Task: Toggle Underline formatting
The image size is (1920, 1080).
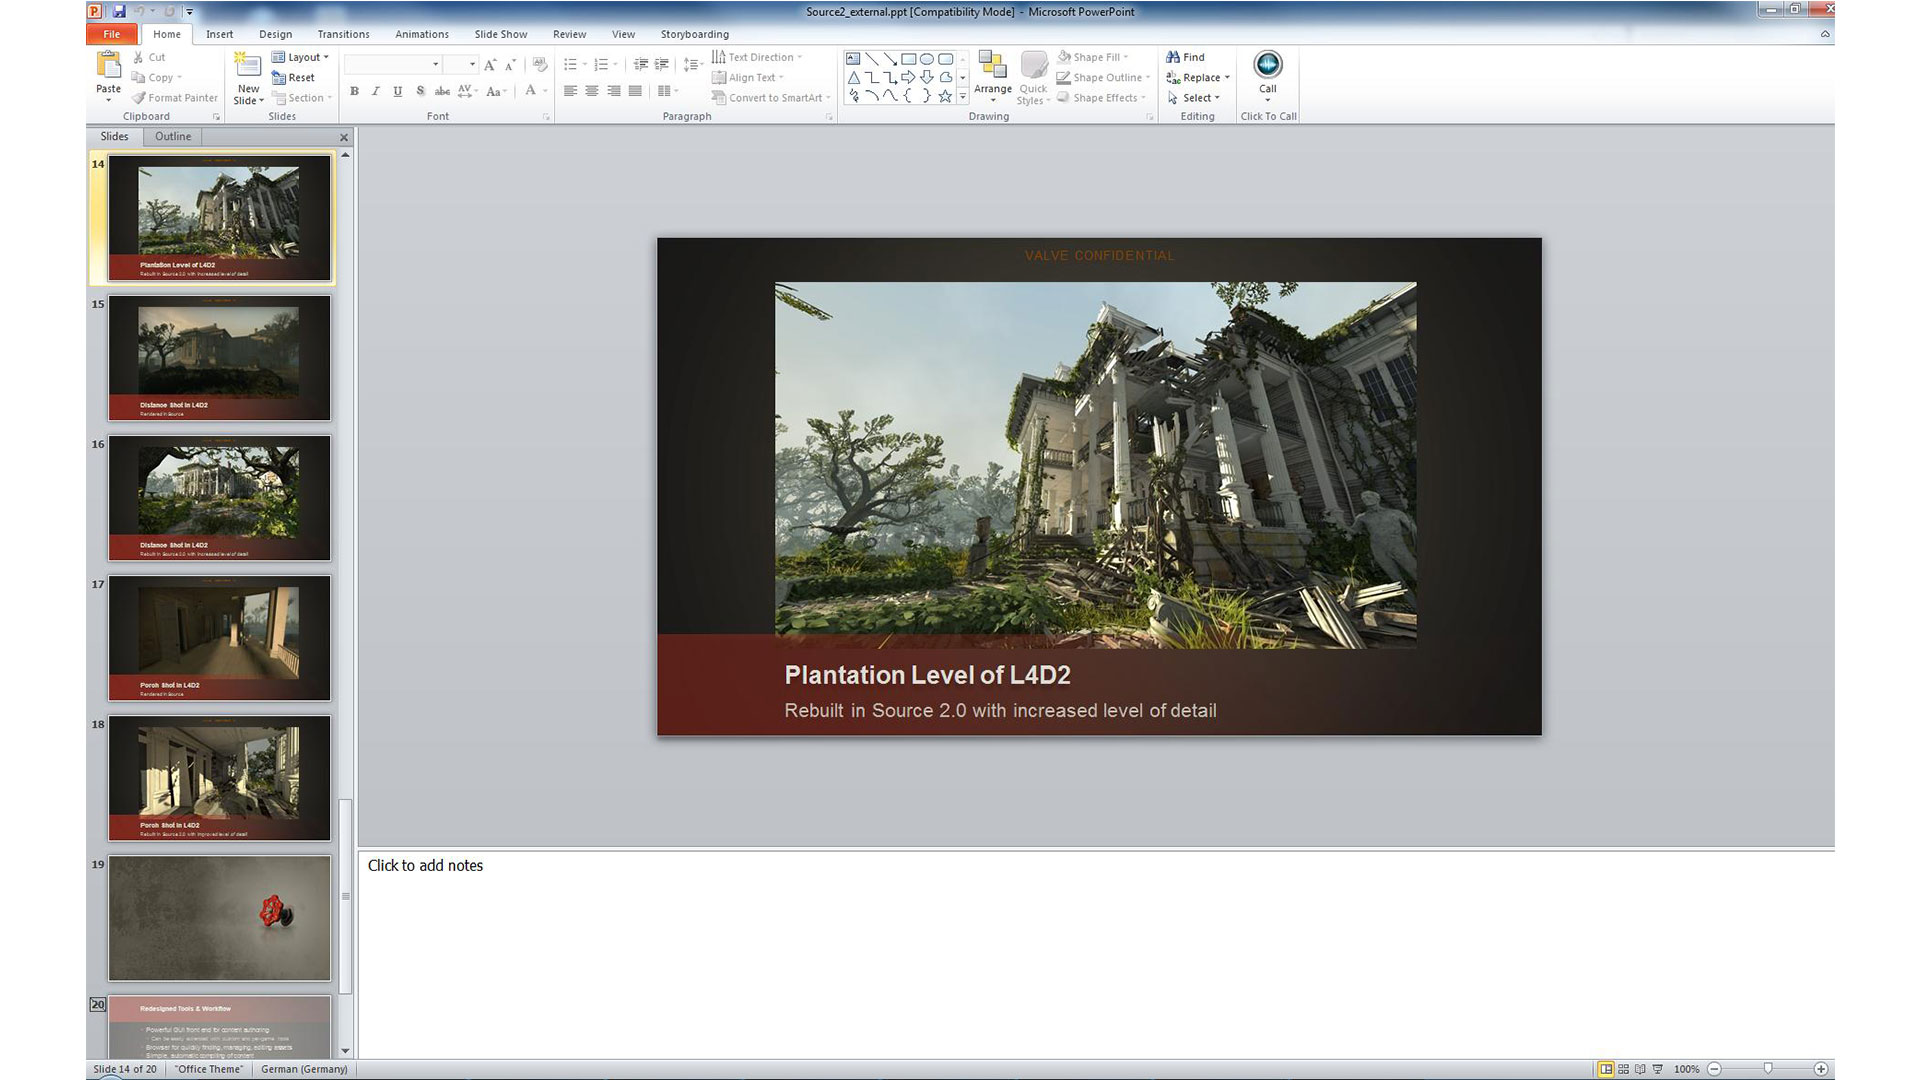Action: click(397, 91)
